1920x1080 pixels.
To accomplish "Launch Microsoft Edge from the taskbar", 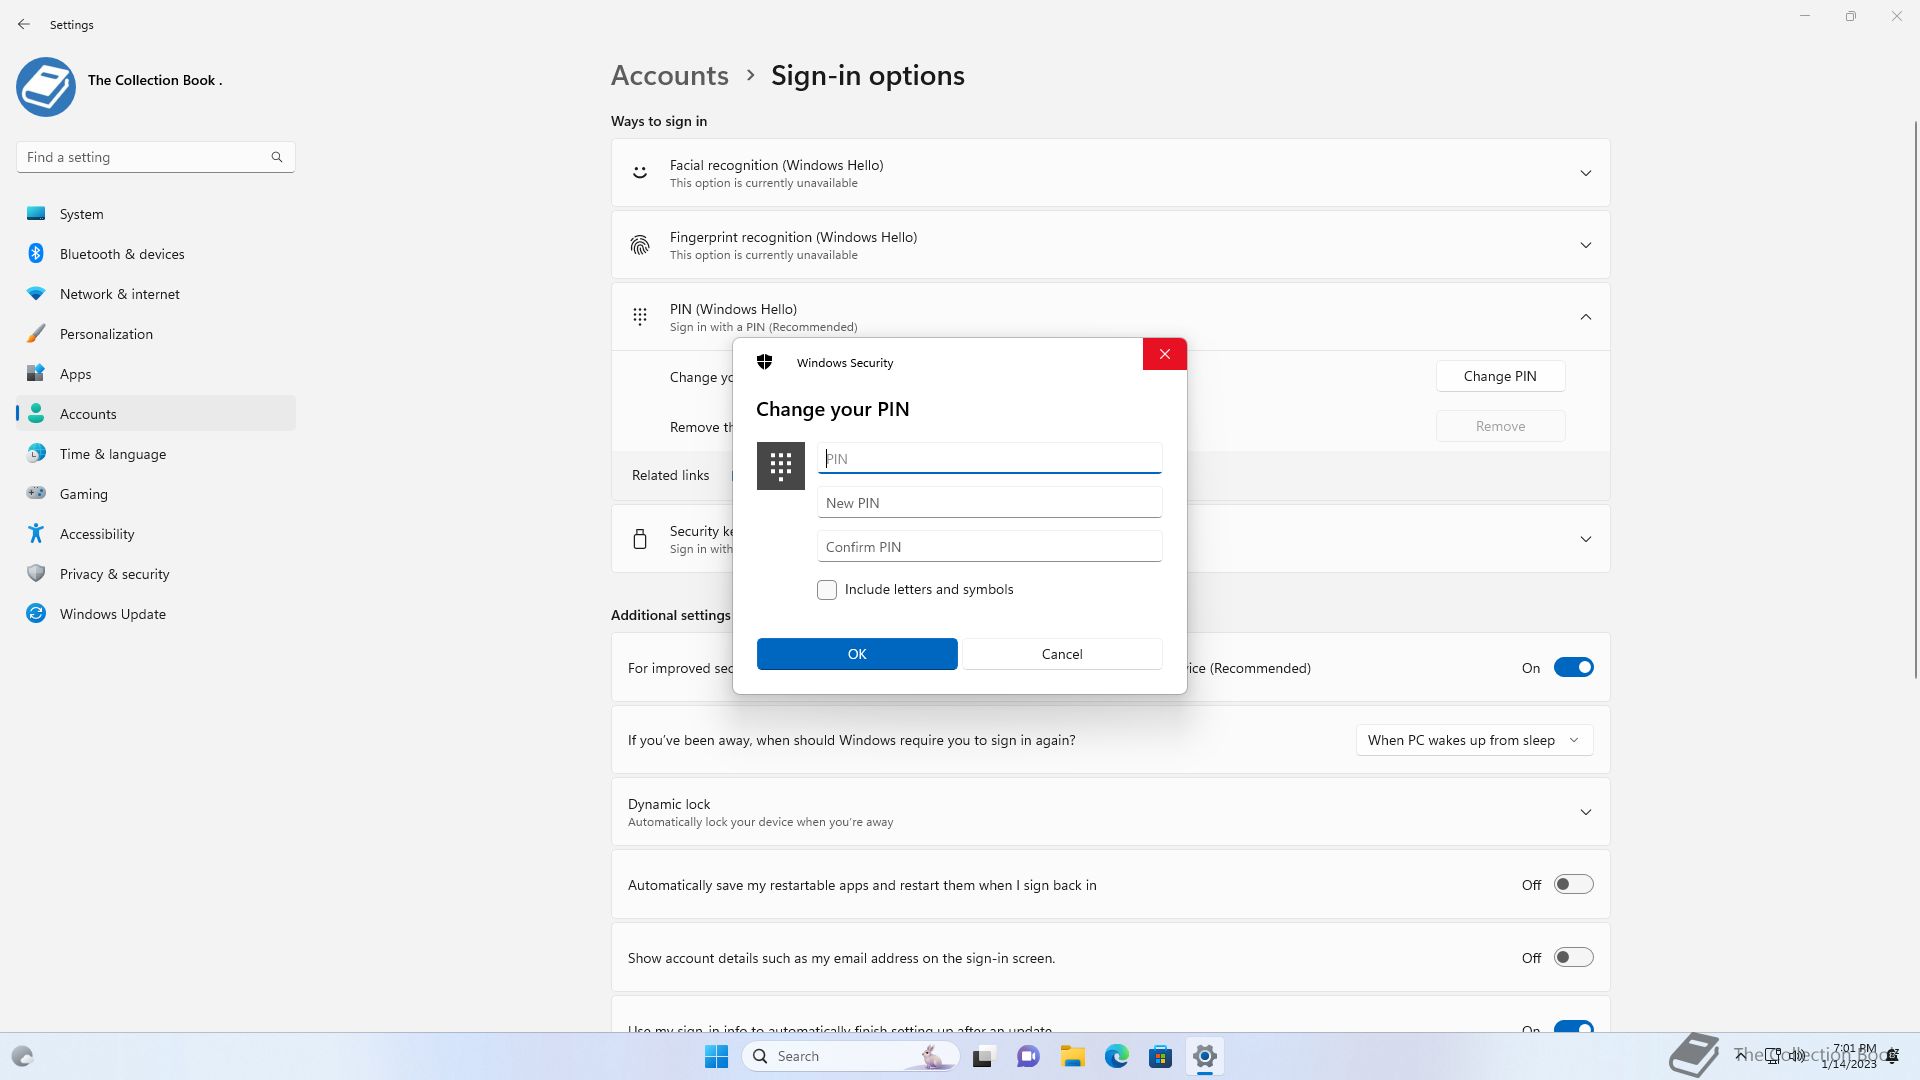I will (x=1117, y=1056).
